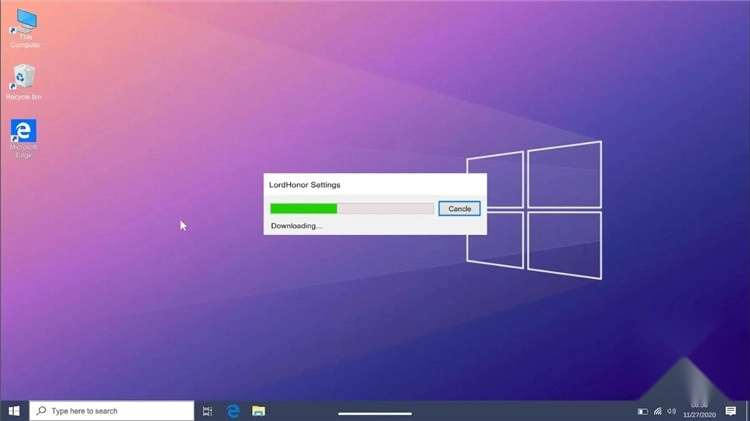The width and height of the screenshot is (750, 421).
Task: Click the 'Downloading...' status text
Action: tap(296, 226)
